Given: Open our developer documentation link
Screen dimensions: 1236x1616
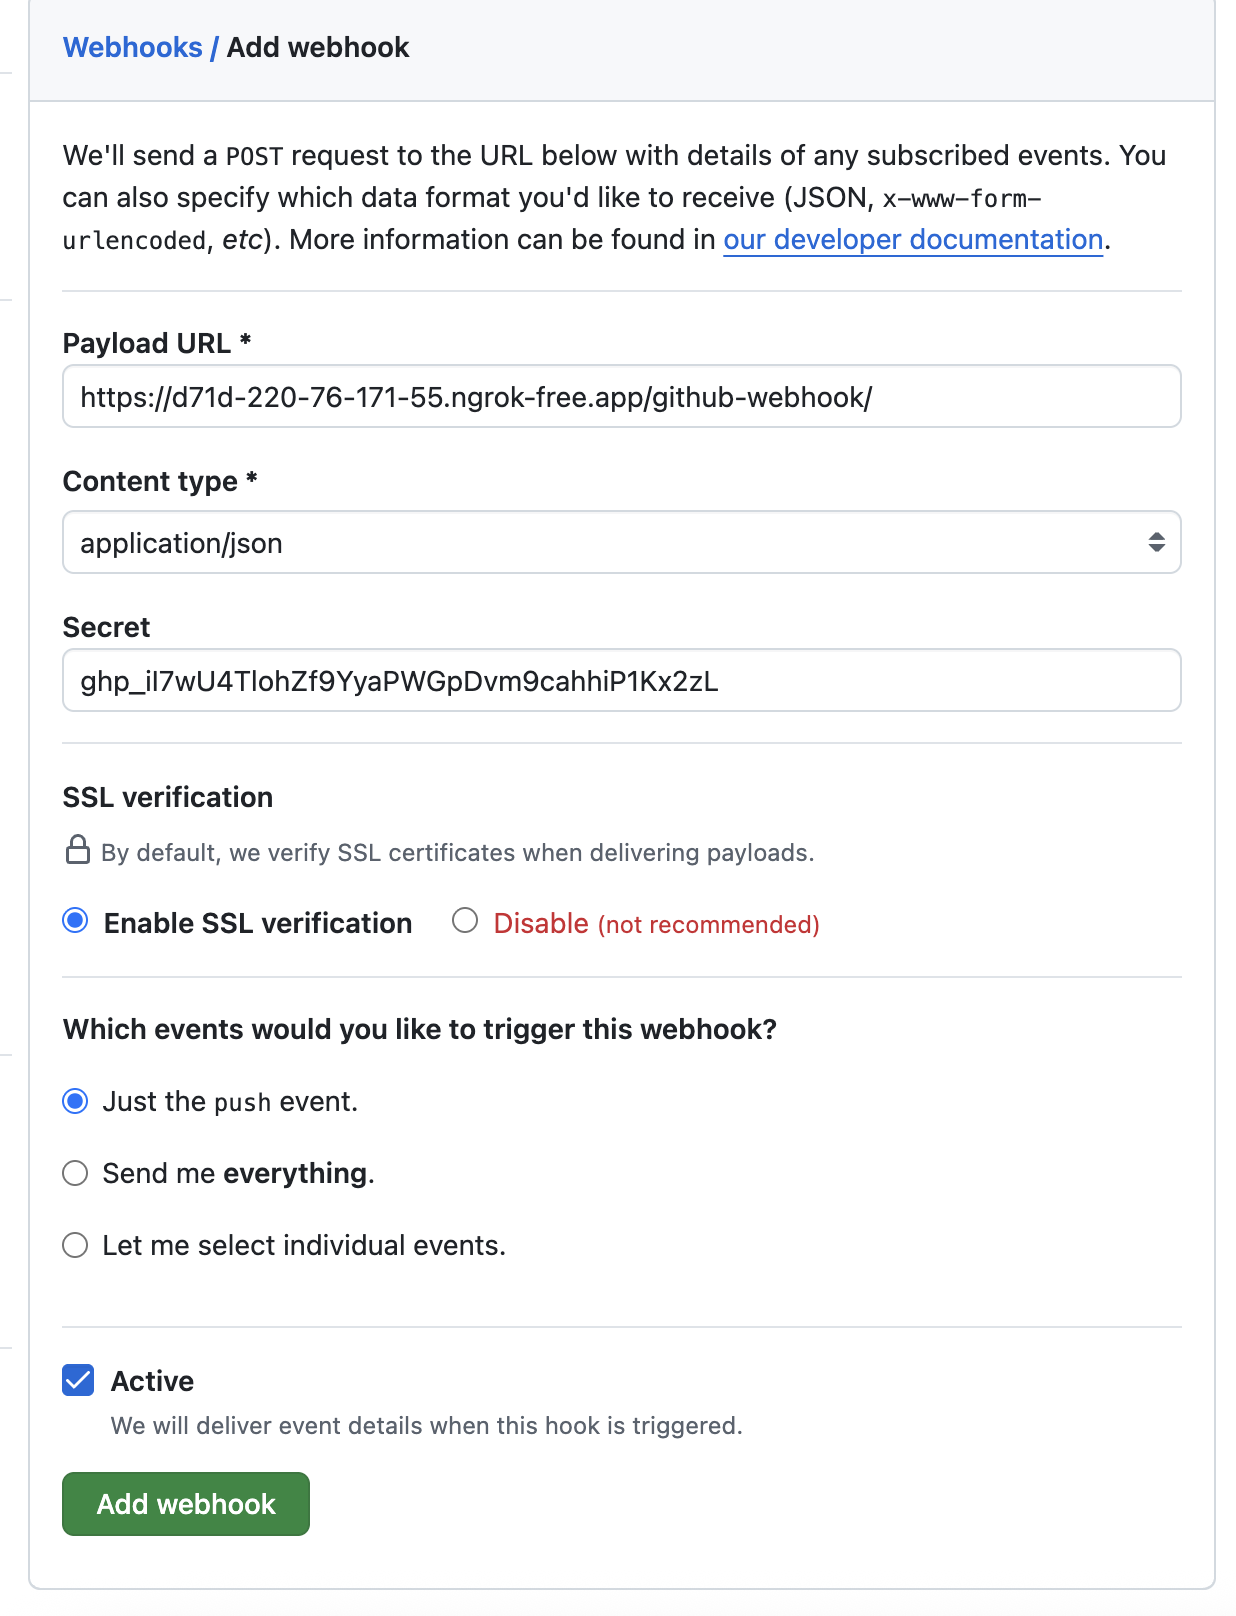Looking at the screenshot, I should point(913,239).
